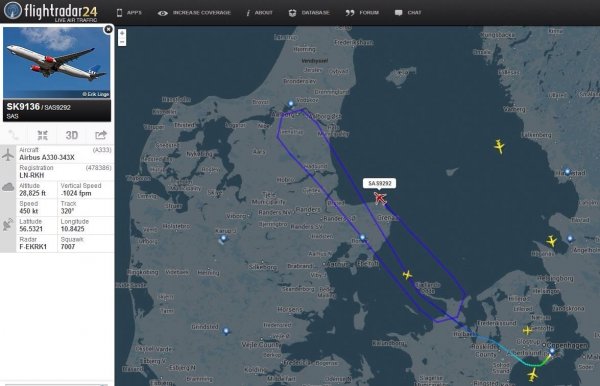Click the Copenhagen airport marker pin
Screen dimensions: 600x386
click(x=552, y=351)
